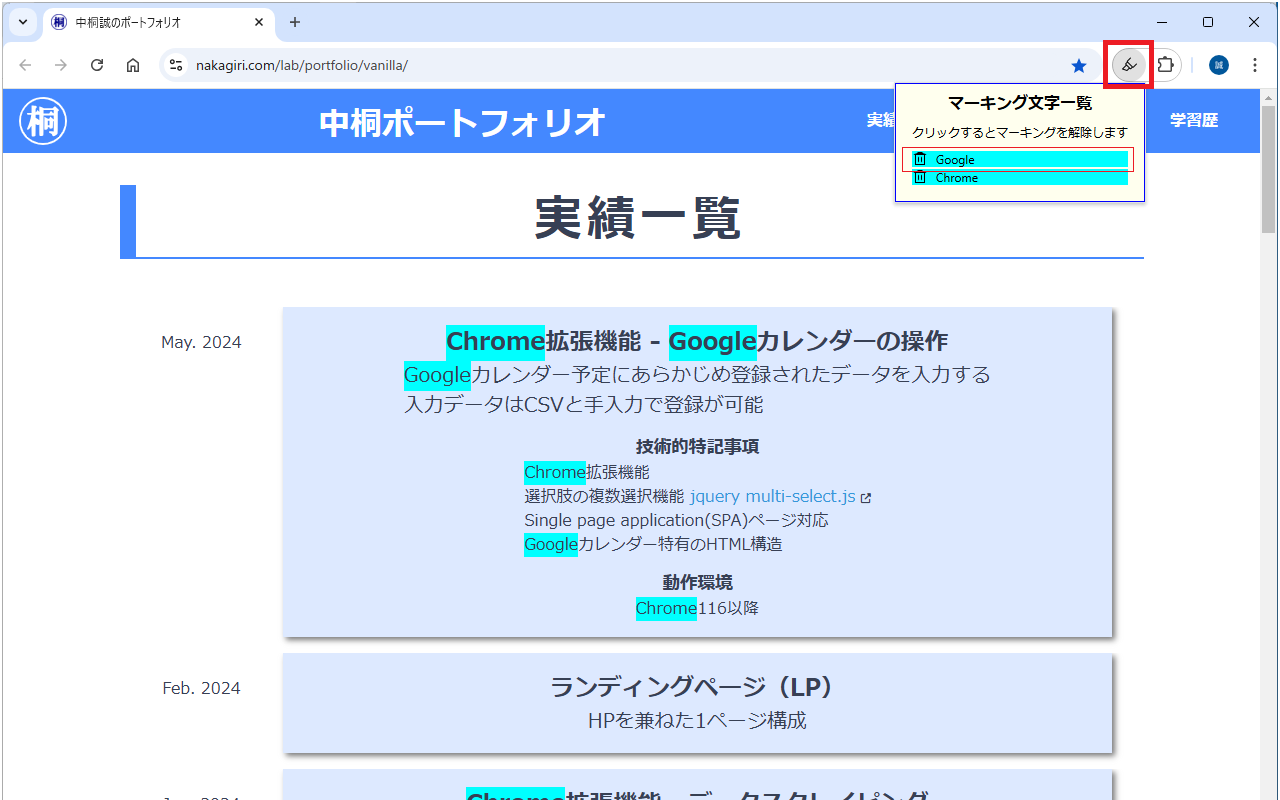Open the tab search dropdown arrow
This screenshot has width=1280, height=800.
tap(22, 22)
